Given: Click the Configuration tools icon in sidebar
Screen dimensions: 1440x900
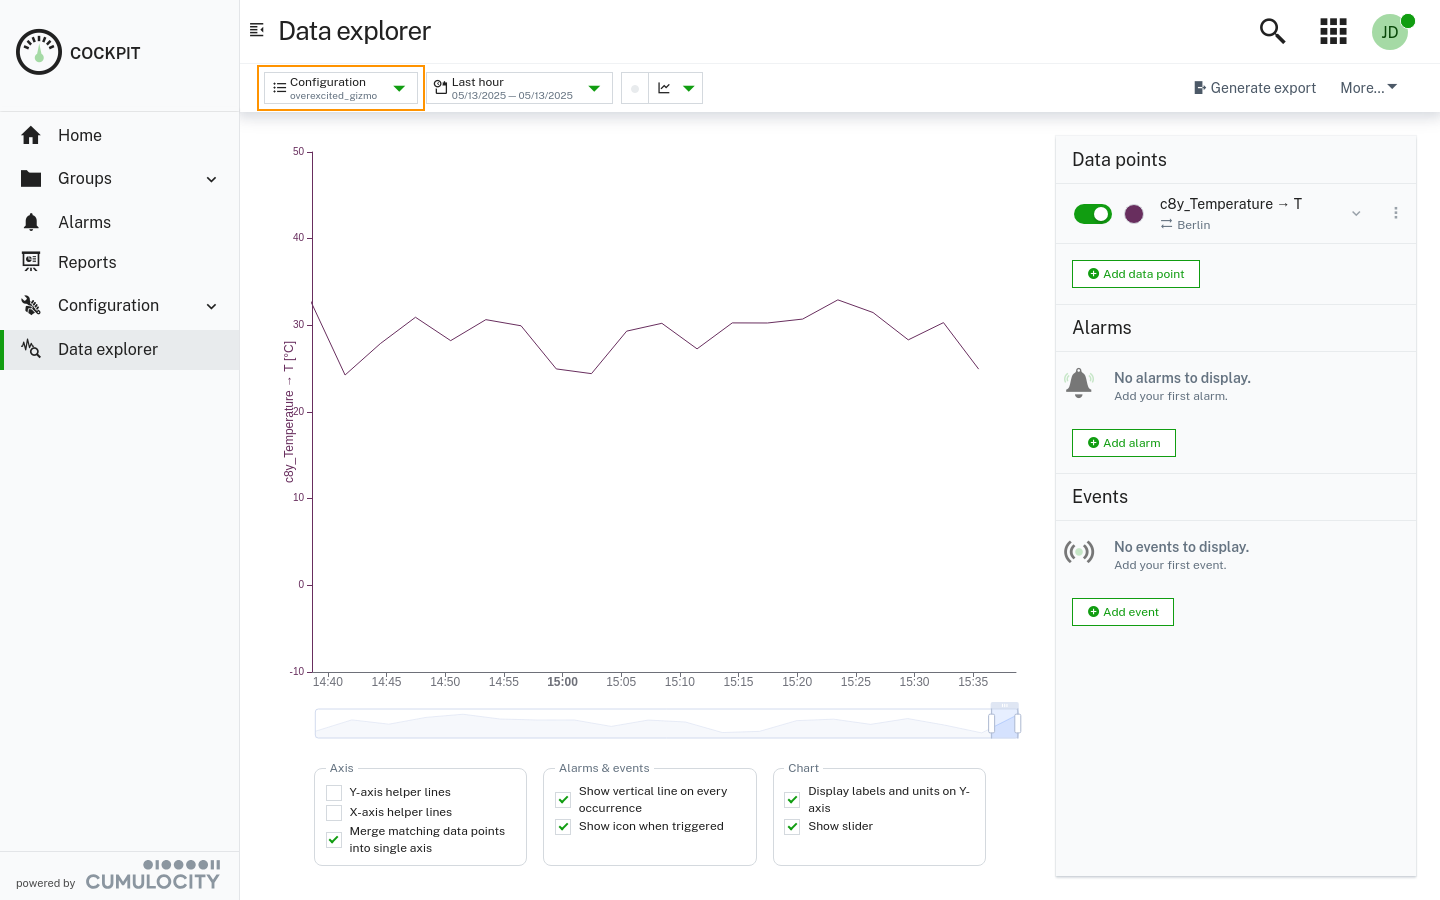Looking at the screenshot, I should tap(31, 305).
